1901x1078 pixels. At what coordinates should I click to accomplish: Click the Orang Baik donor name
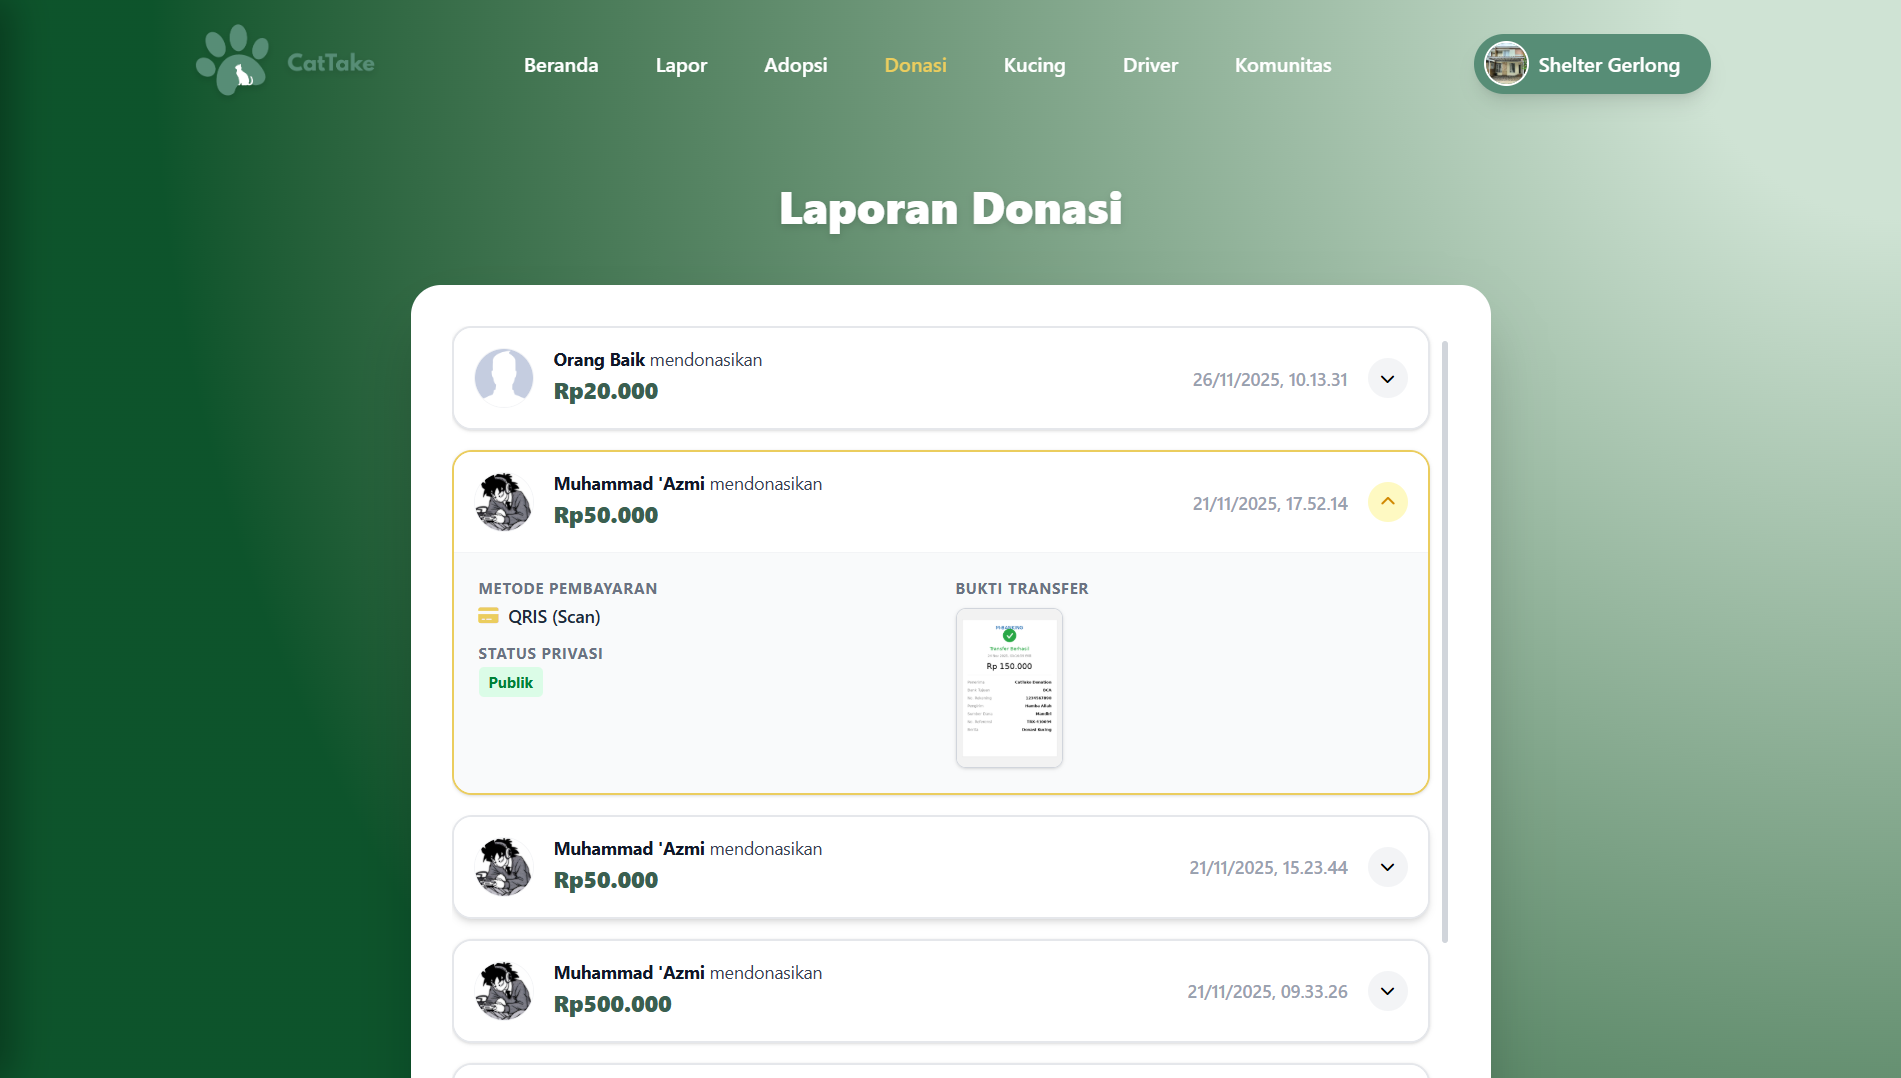click(x=599, y=360)
